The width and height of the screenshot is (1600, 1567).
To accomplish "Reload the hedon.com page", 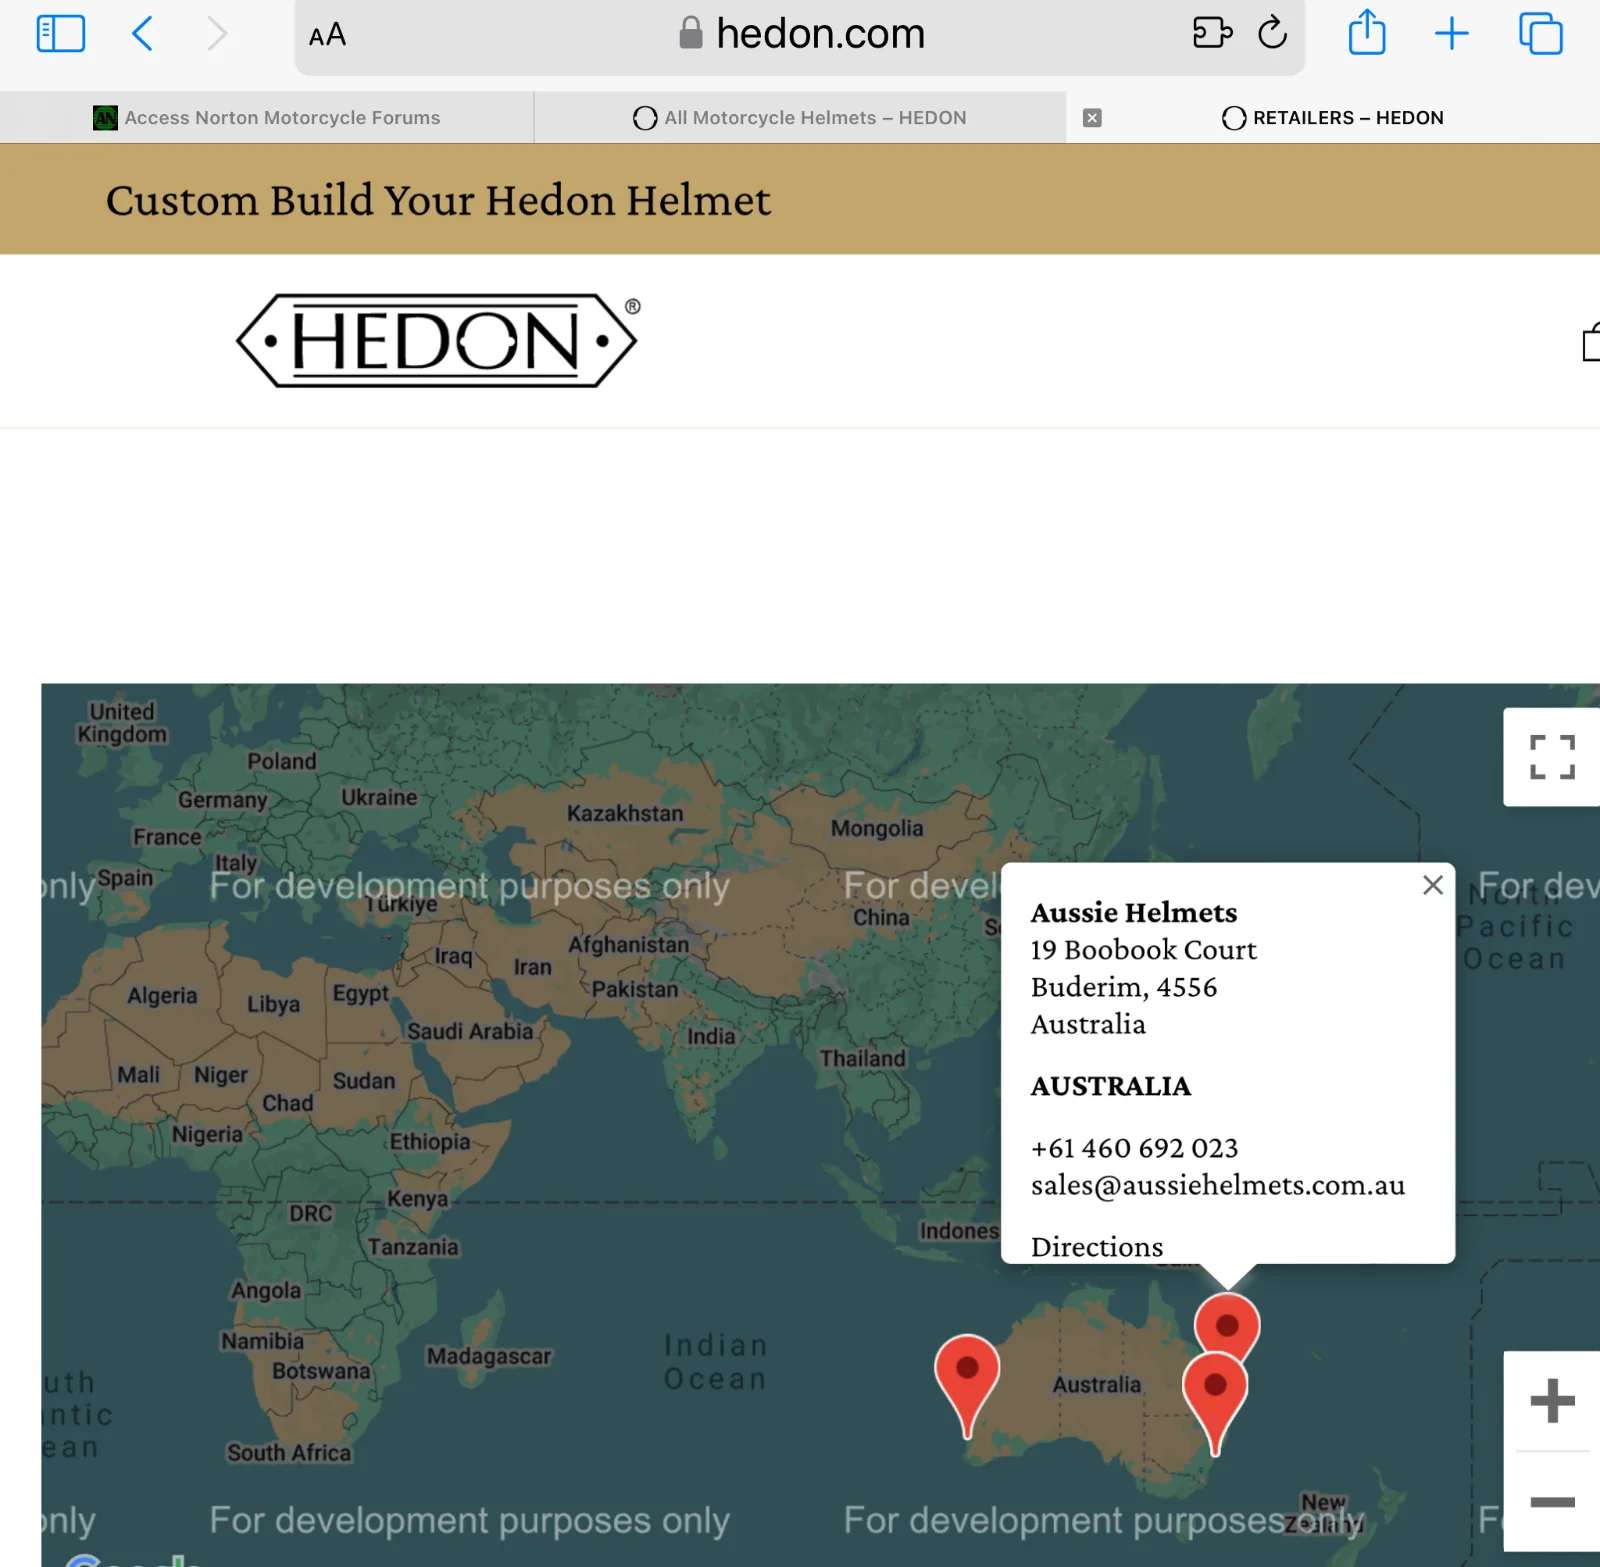I will point(1272,34).
